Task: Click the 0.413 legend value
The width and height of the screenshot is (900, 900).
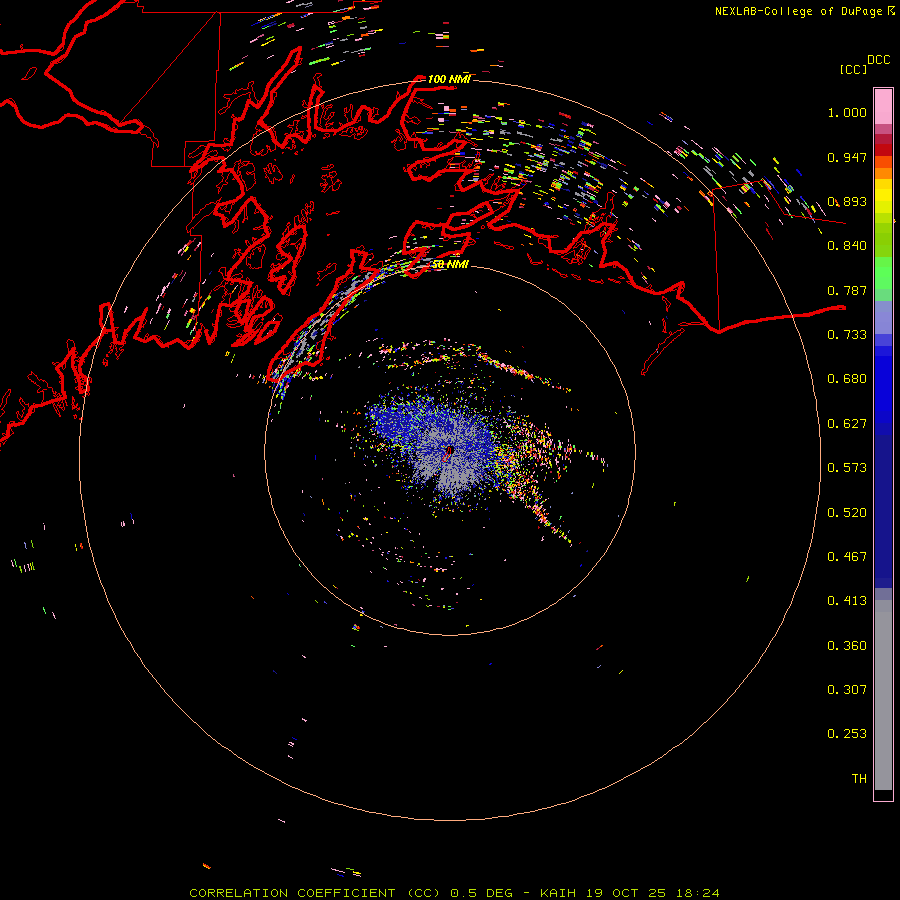Action: tap(847, 601)
